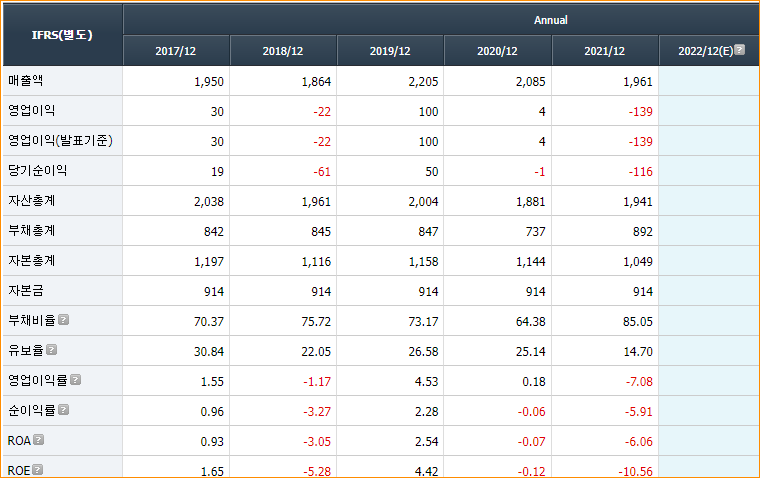The width and height of the screenshot is (760, 478).
Task: Select the 2021/12 column header
Action: coord(605,51)
